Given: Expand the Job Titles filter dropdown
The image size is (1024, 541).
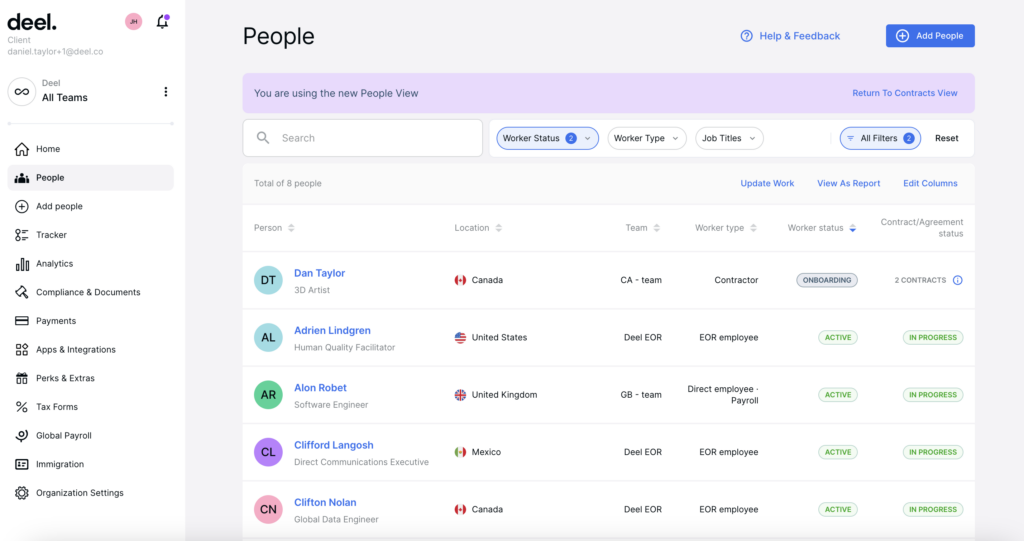Looking at the screenshot, I should click(x=729, y=139).
